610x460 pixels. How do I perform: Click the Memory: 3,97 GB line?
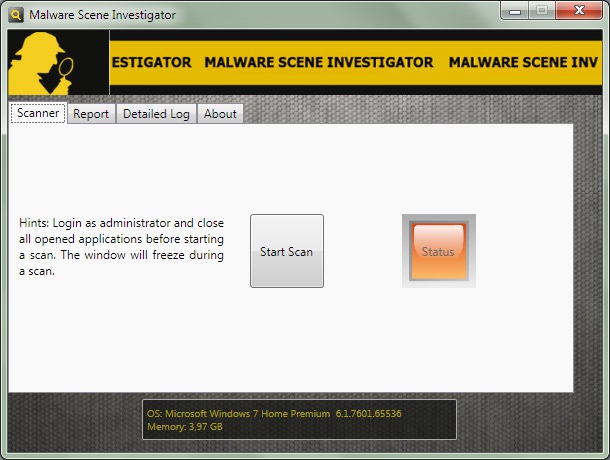185,427
